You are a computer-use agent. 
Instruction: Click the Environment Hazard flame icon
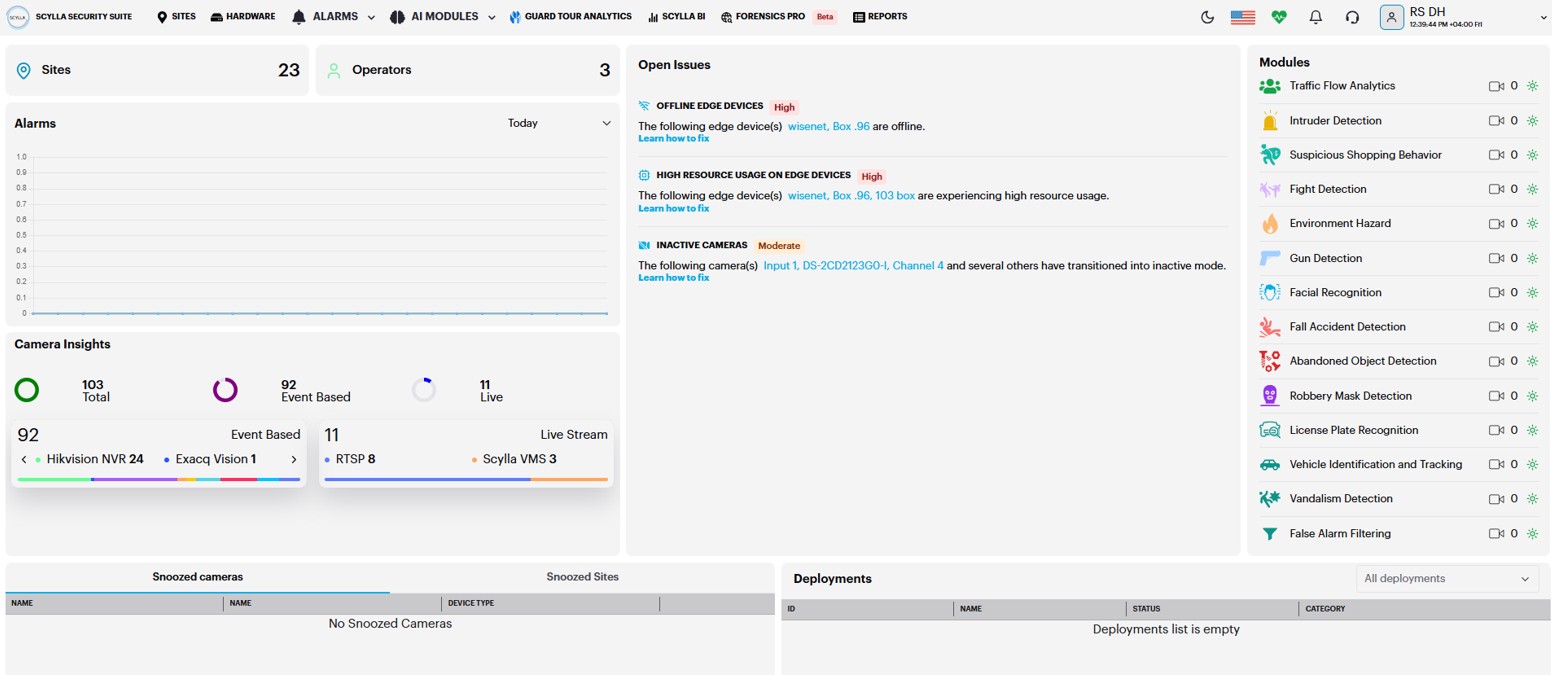click(1270, 224)
